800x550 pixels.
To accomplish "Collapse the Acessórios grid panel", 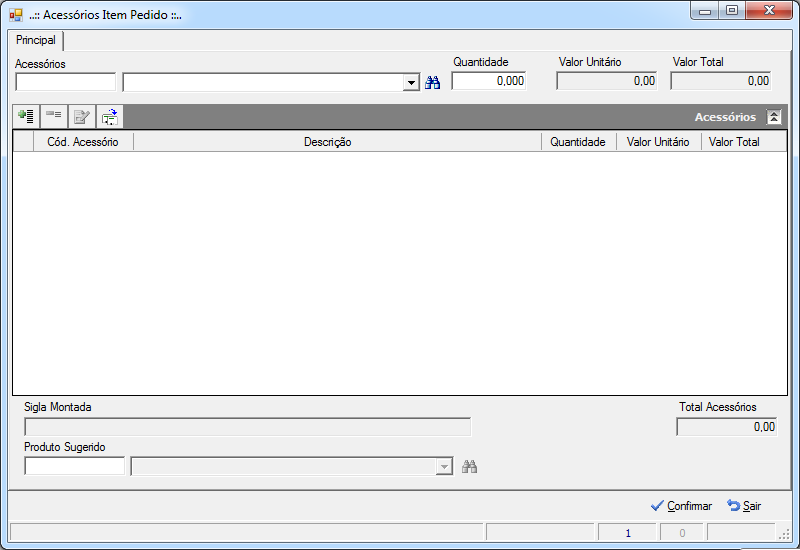I will pos(774,117).
